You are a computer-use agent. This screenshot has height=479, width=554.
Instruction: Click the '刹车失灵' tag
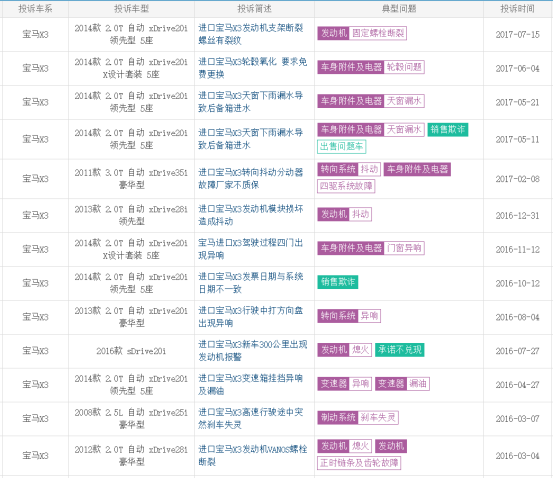378,418
